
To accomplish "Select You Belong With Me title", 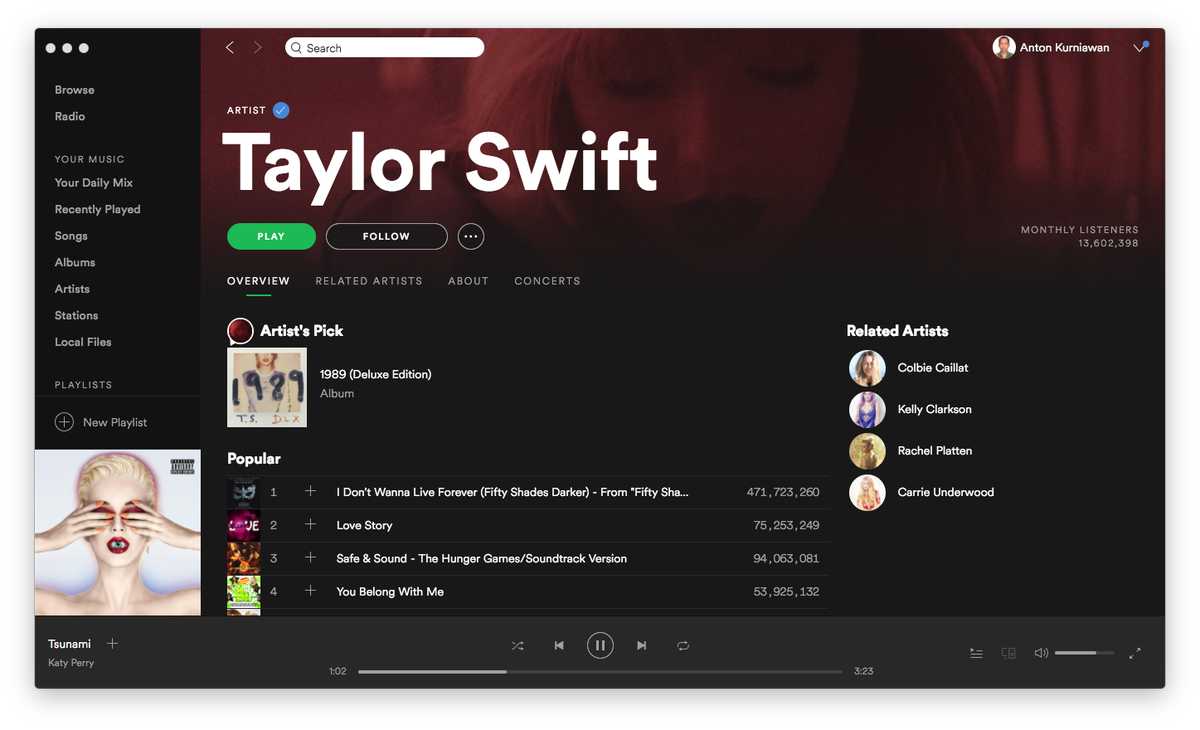I will click(x=390, y=591).
